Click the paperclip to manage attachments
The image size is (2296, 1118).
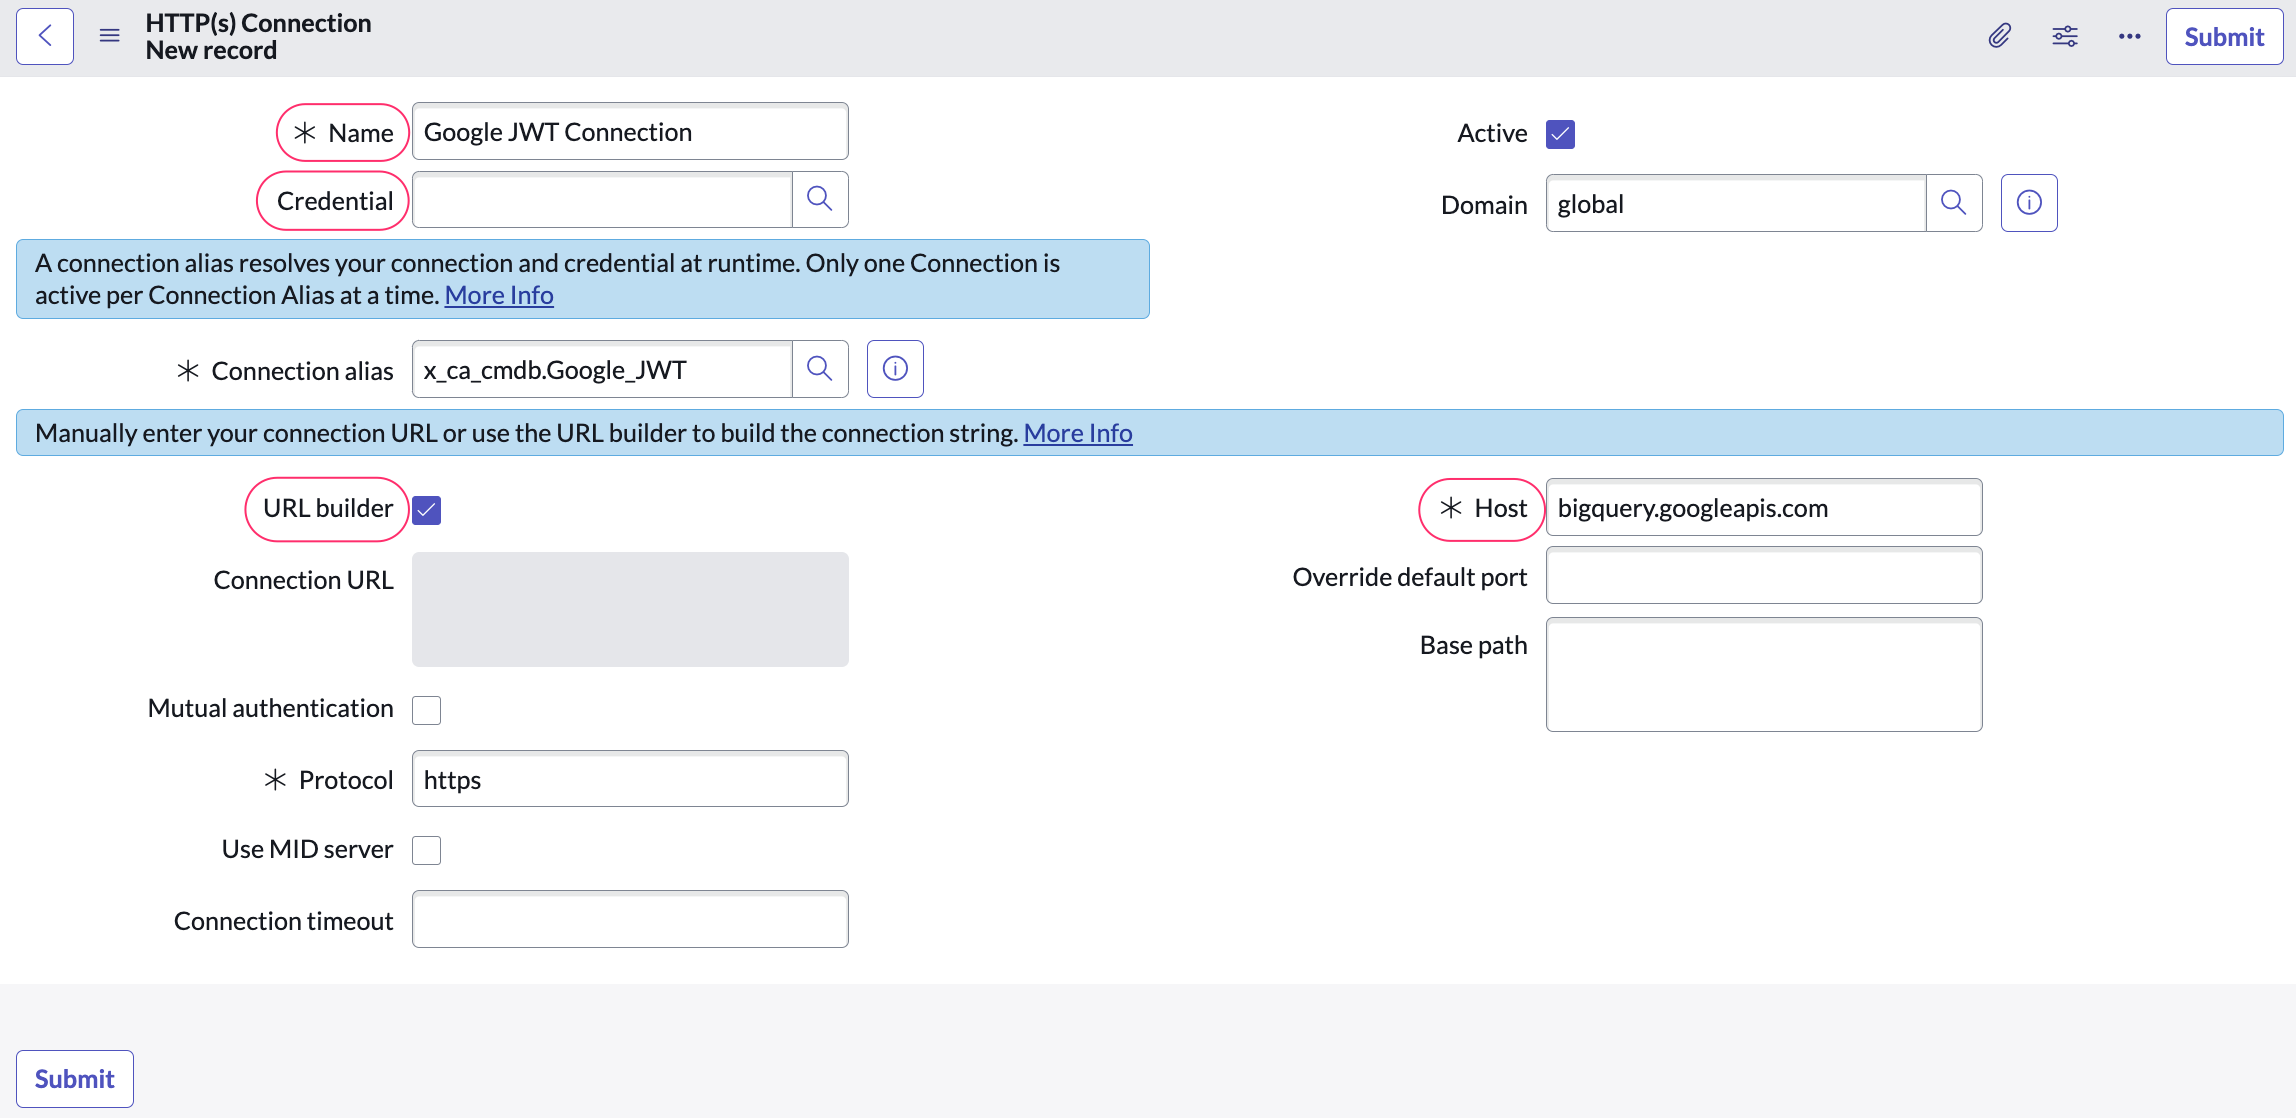click(2000, 36)
